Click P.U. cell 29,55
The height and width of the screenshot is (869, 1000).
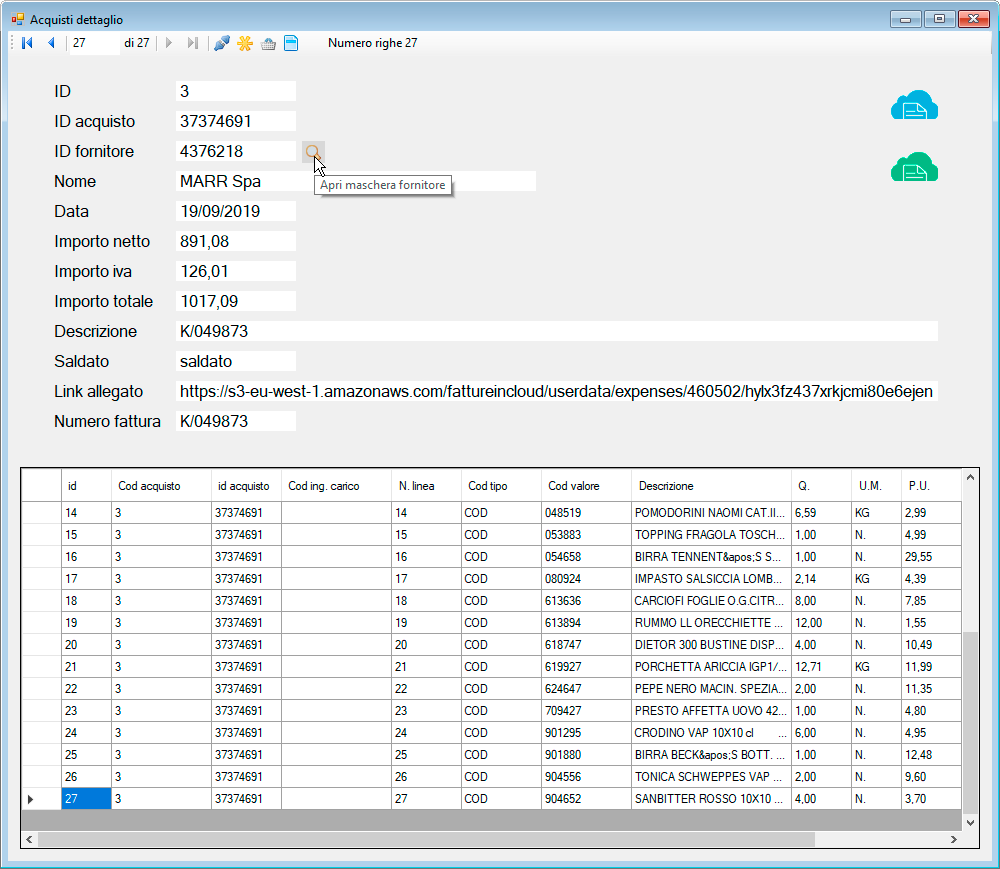pyautogui.click(x=930, y=557)
